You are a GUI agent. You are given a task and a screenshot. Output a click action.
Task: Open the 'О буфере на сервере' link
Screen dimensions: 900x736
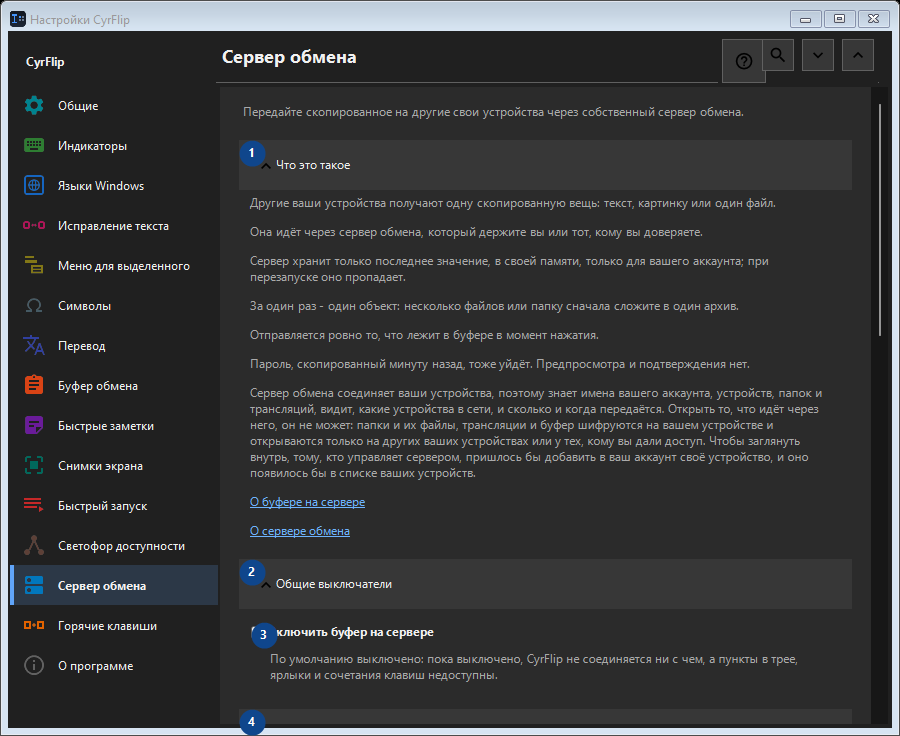307,502
